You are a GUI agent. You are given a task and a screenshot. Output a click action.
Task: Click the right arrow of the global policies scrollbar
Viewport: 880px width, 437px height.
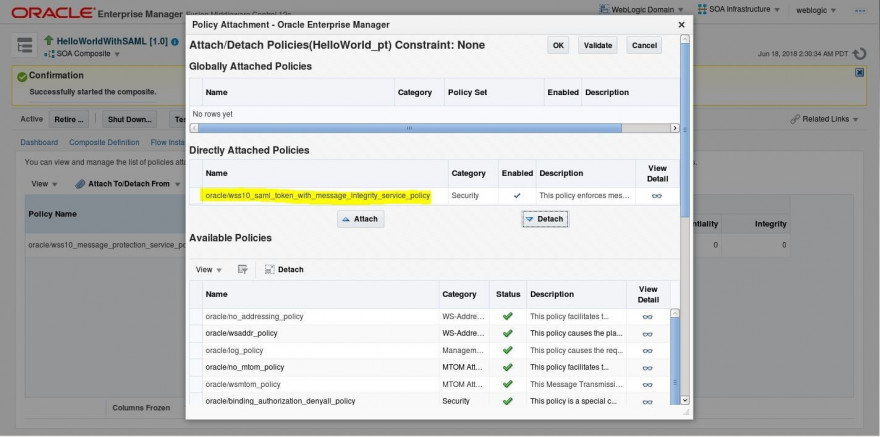(675, 128)
